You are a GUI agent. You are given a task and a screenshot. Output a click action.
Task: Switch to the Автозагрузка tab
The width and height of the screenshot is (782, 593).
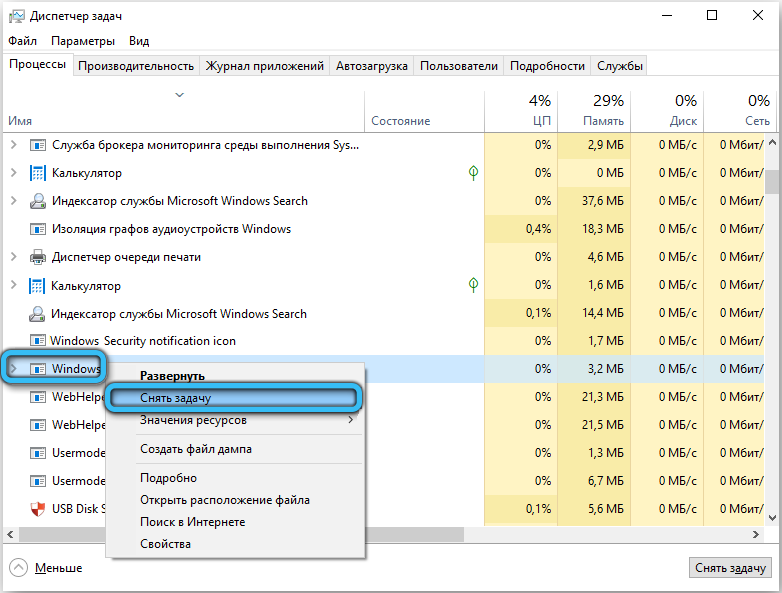(x=372, y=66)
